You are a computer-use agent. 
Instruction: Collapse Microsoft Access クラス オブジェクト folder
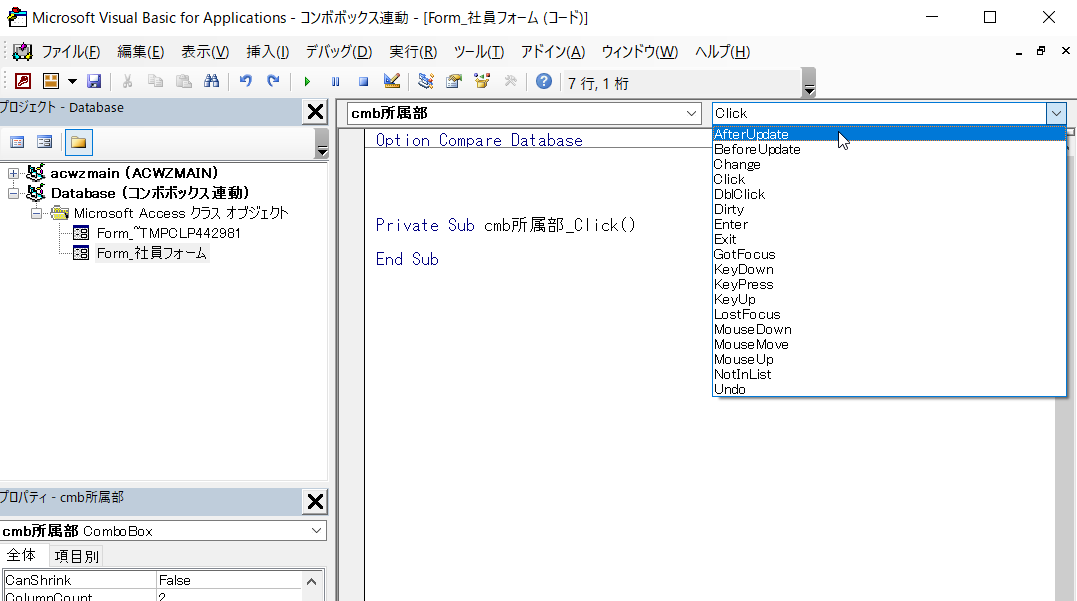[x=36, y=213]
